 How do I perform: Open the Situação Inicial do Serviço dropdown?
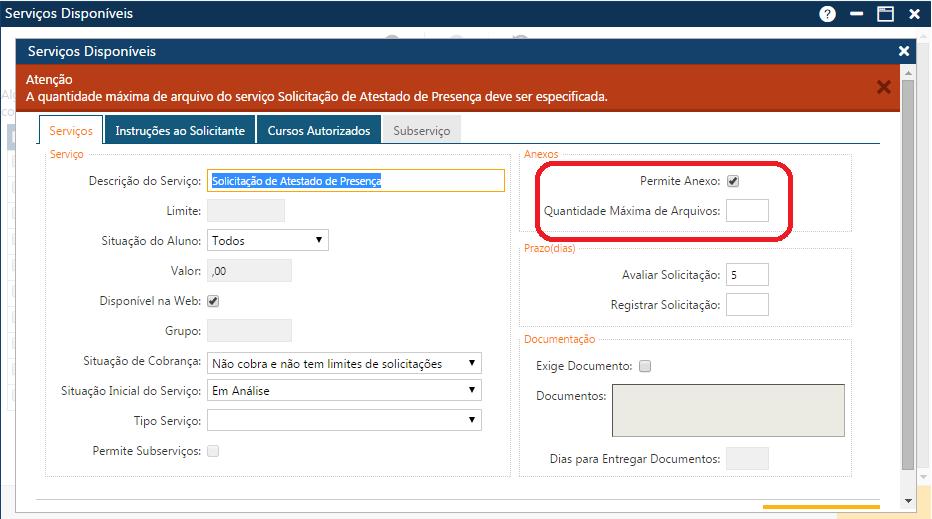point(344,391)
